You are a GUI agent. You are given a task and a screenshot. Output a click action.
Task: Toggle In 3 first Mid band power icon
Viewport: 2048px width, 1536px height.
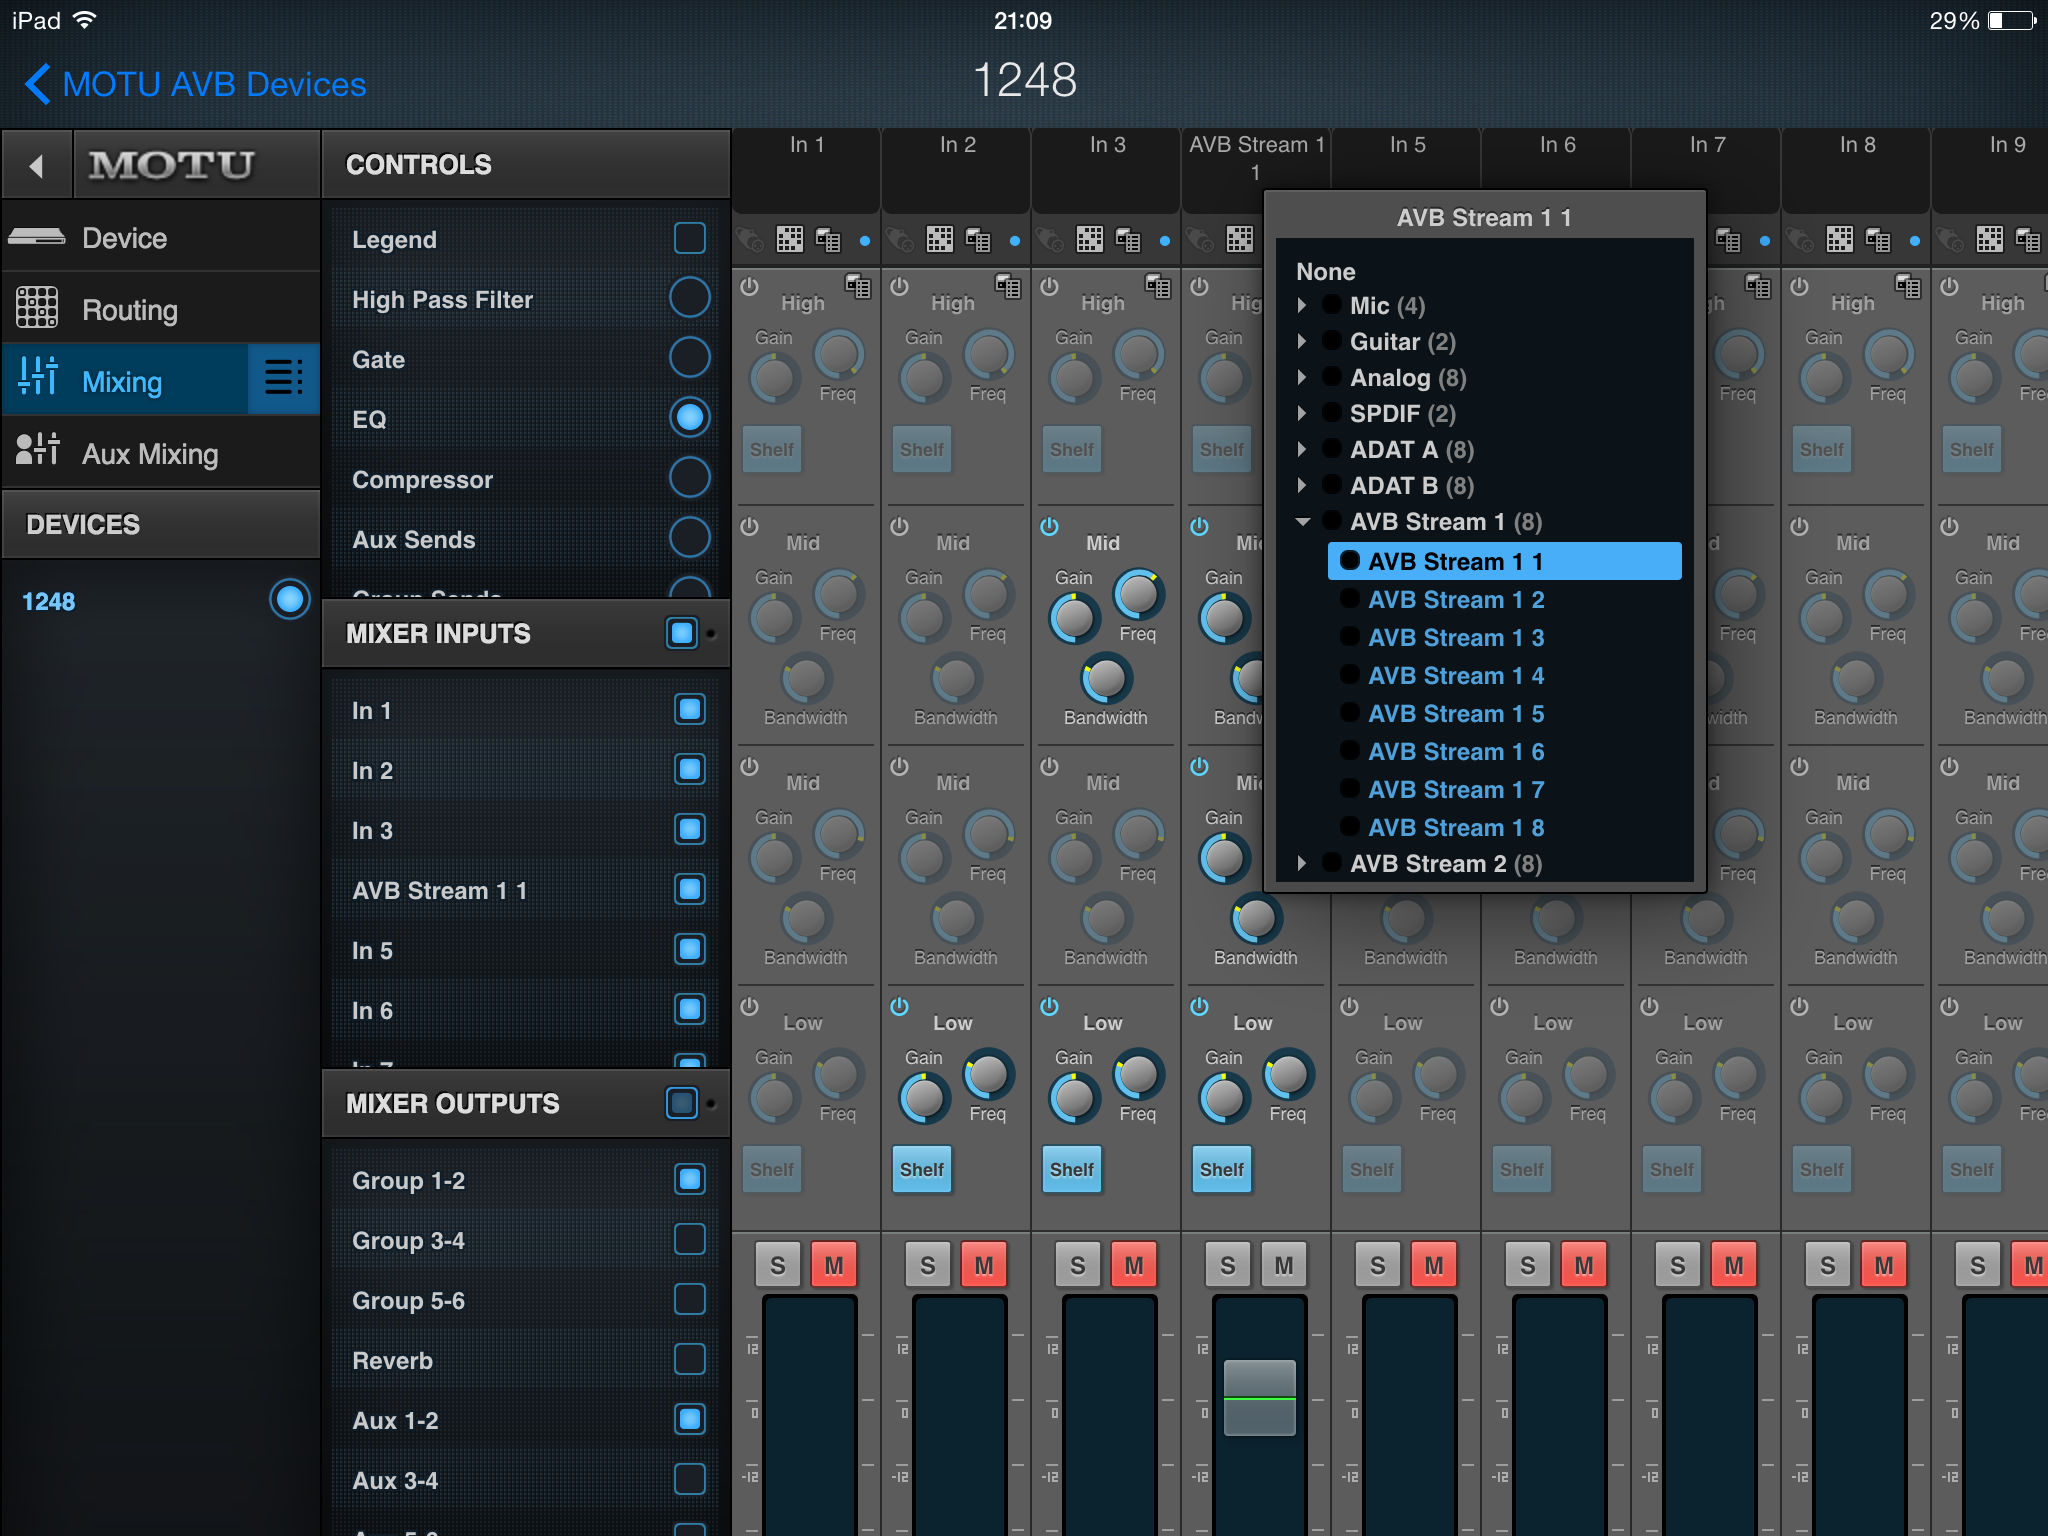(1049, 526)
